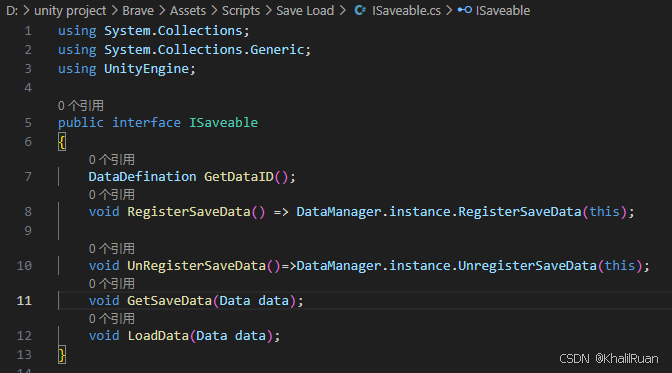Expand the chevron after 'Assets' breadcrumb
Image resolution: width=672 pixels, height=373 pixels.
click(x=214, y=10)
